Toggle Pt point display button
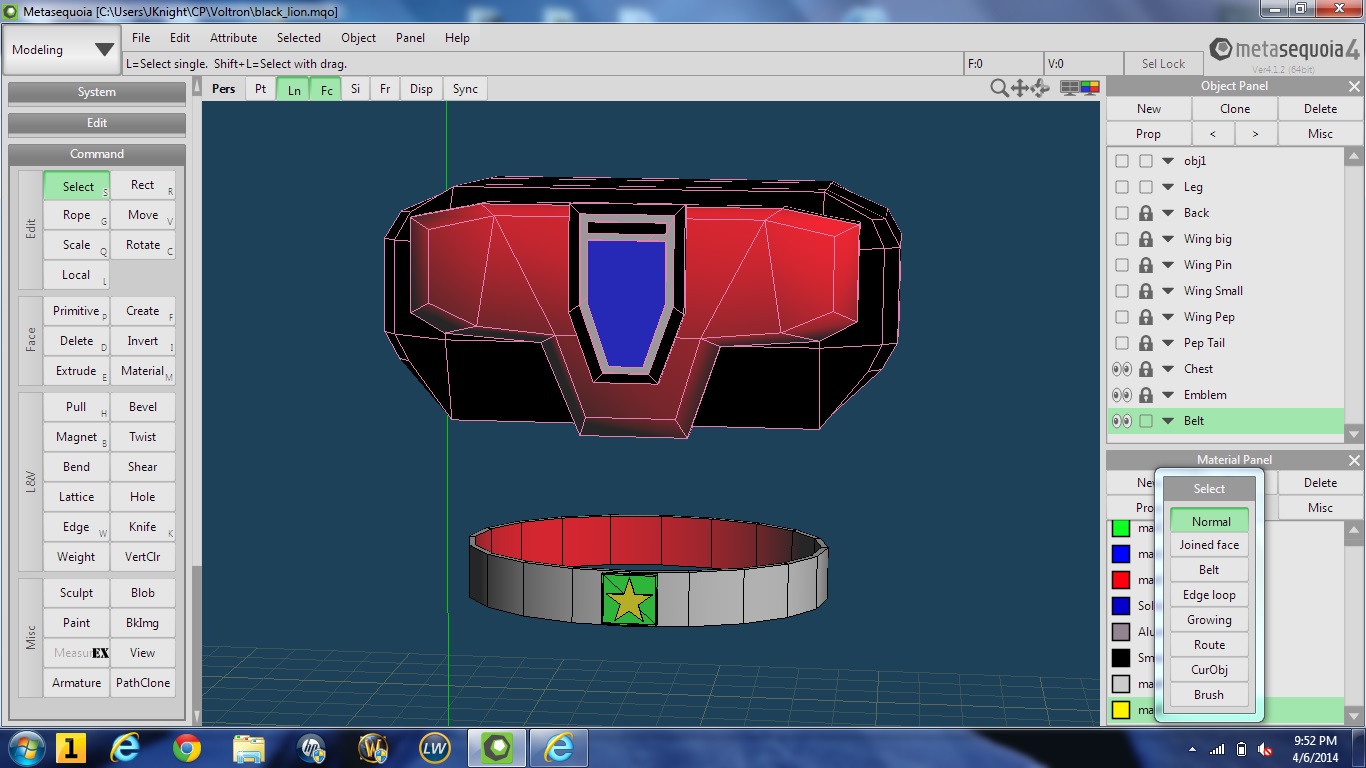This screenshot has height=768, width=1366. click(x=260, y=89)
